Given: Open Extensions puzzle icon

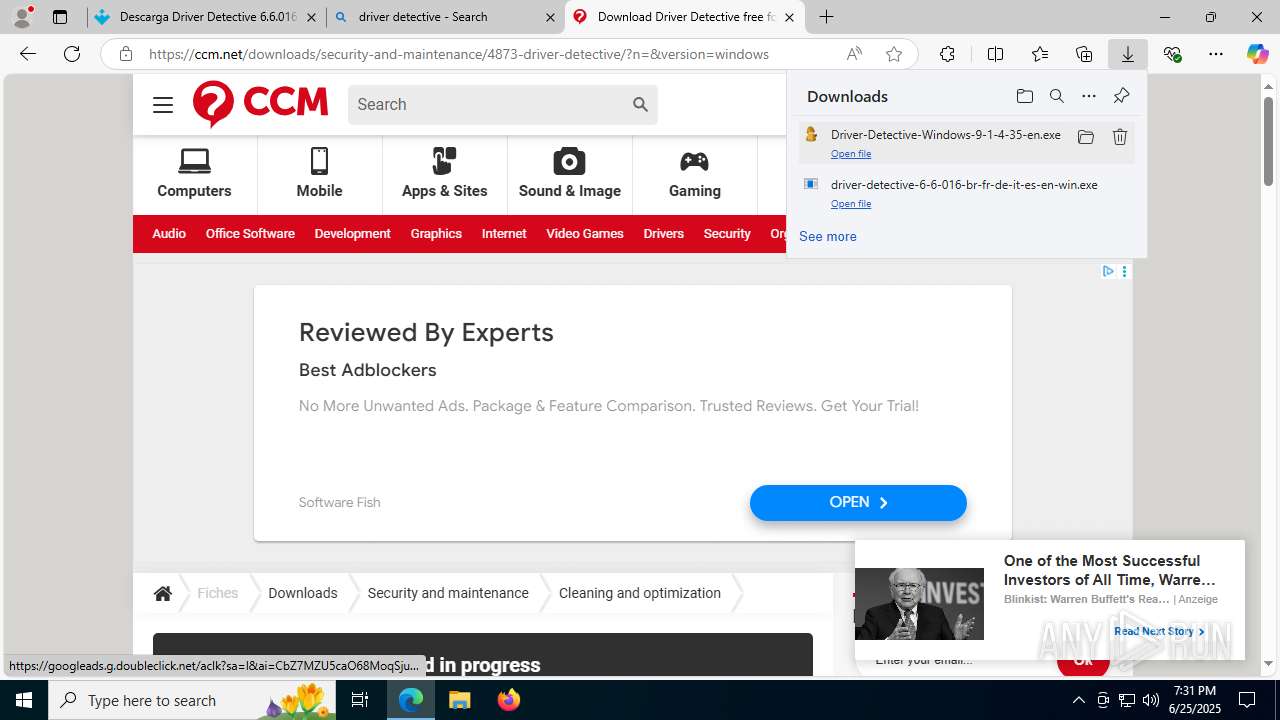Looking at the screenshot, I should (947, 54).
